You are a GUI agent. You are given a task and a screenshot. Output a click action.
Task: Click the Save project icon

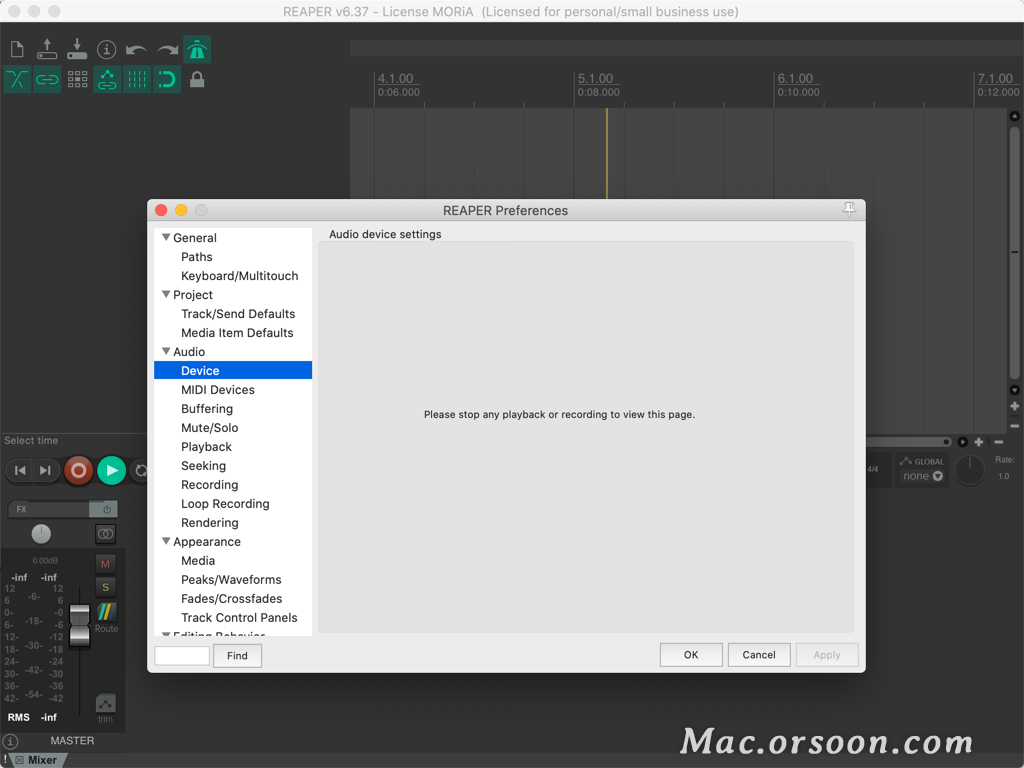click(x=77, y=48)
